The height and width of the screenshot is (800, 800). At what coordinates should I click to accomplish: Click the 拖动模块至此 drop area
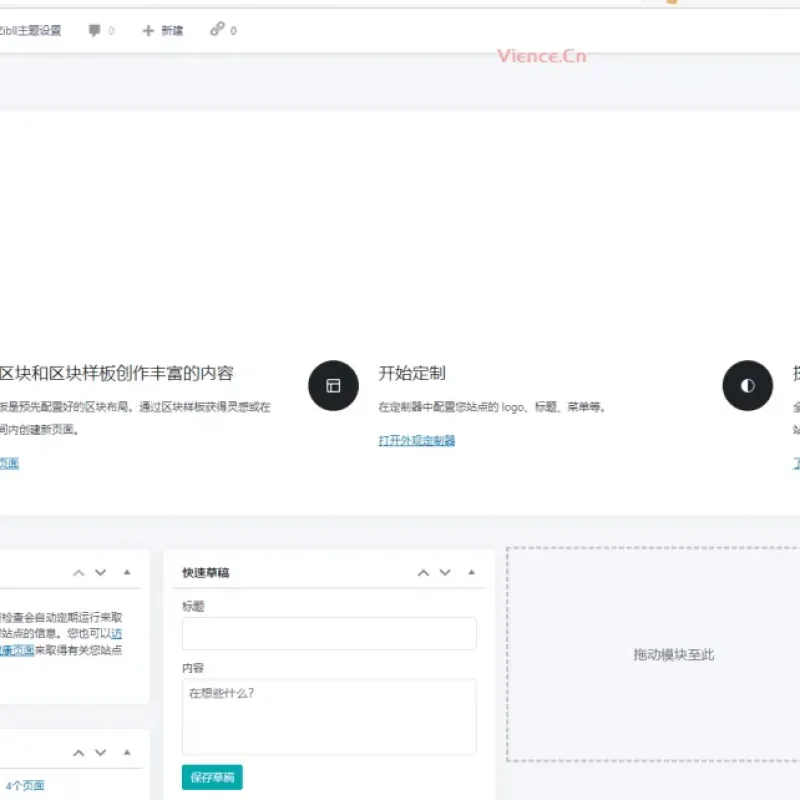click(x=654, y=654)
